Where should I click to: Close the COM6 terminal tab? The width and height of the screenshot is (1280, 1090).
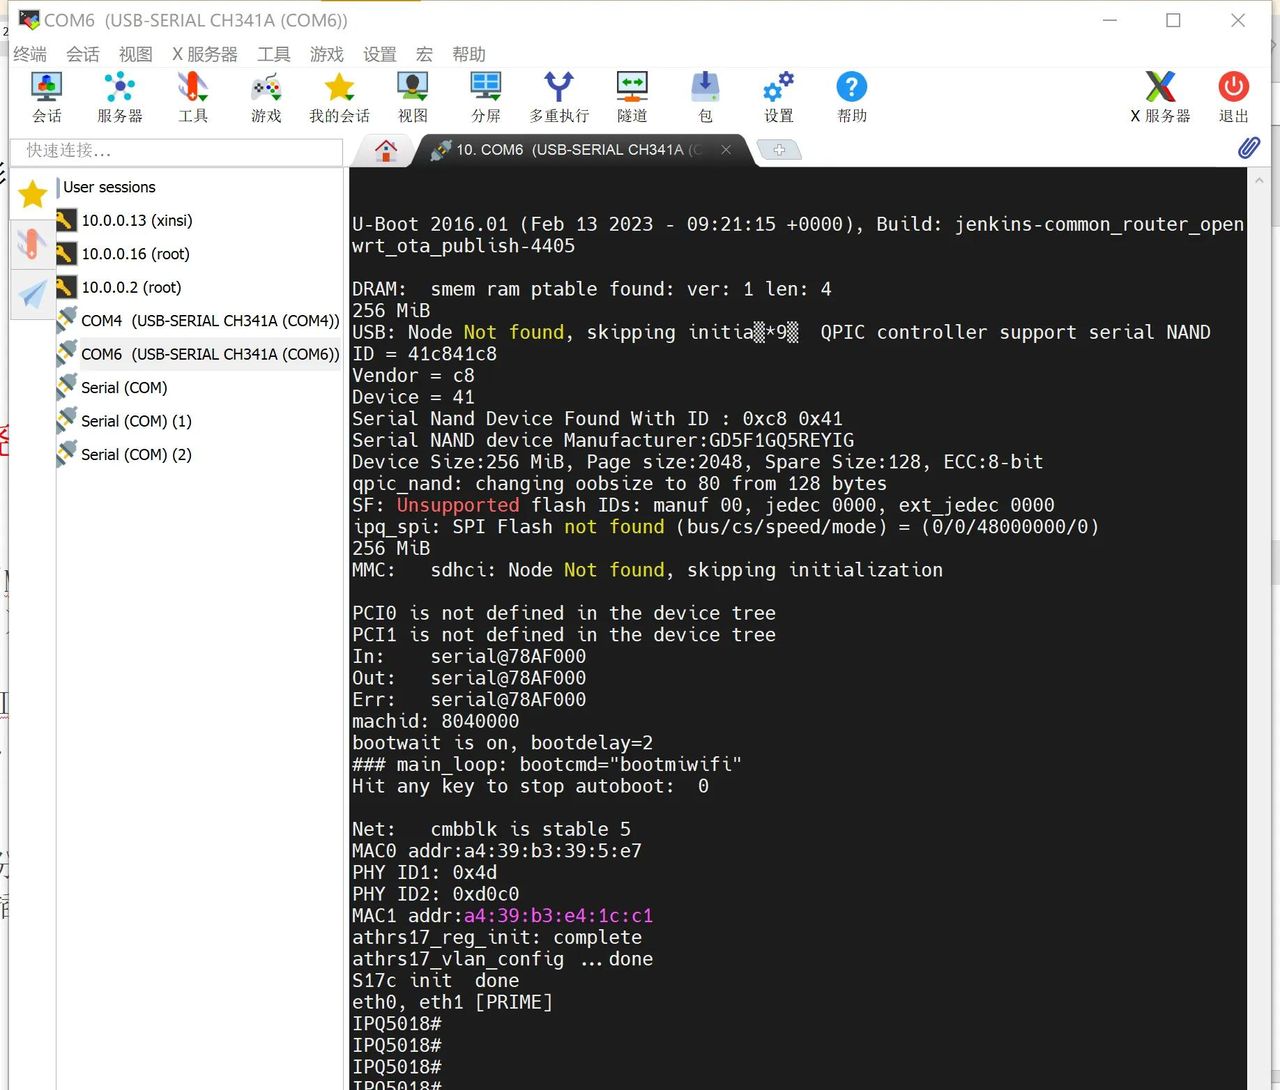(x=726, y=150)
